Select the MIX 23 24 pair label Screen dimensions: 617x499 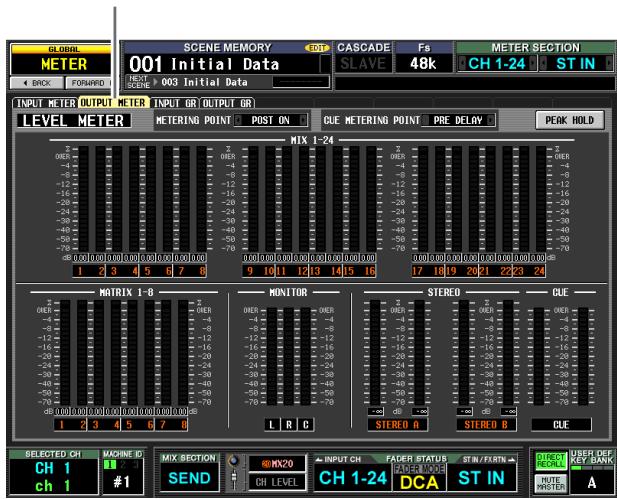coord(529,271)
